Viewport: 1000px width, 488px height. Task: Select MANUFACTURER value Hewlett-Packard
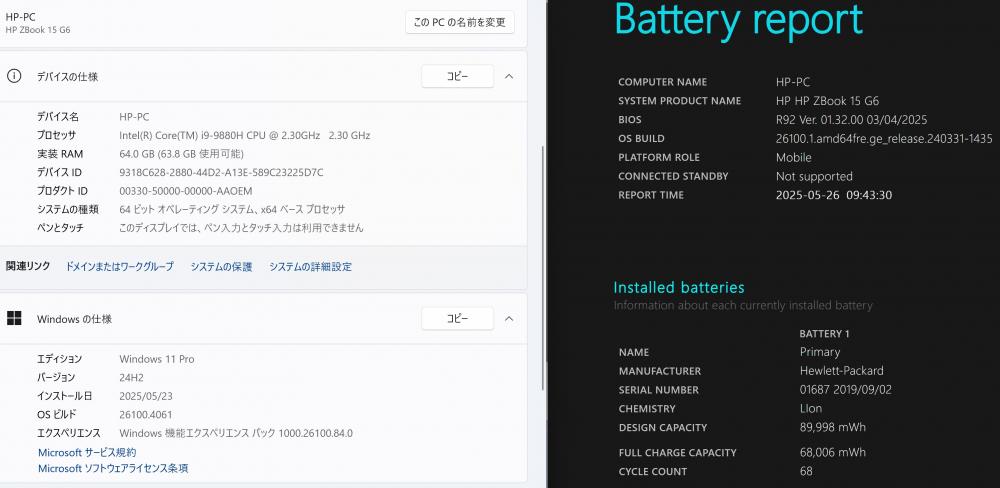coord(841,371)
